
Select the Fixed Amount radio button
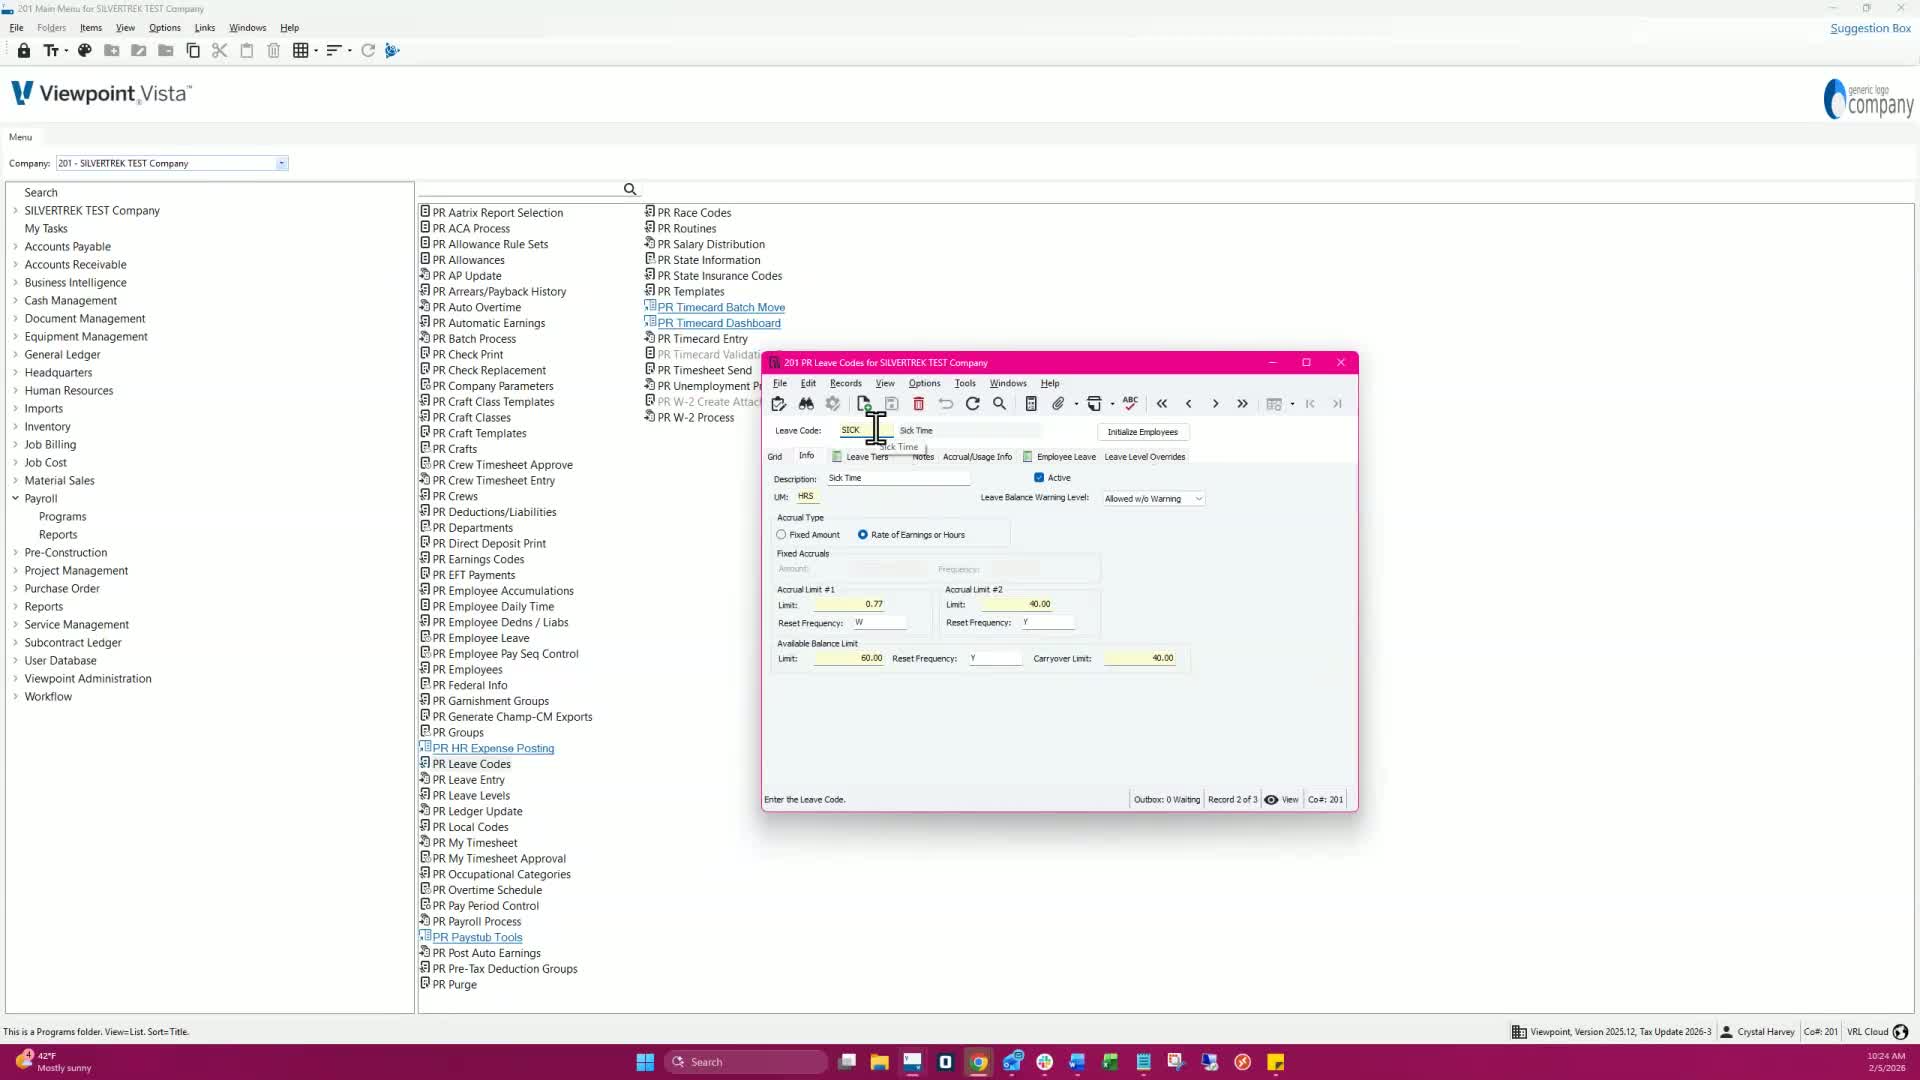782,535
